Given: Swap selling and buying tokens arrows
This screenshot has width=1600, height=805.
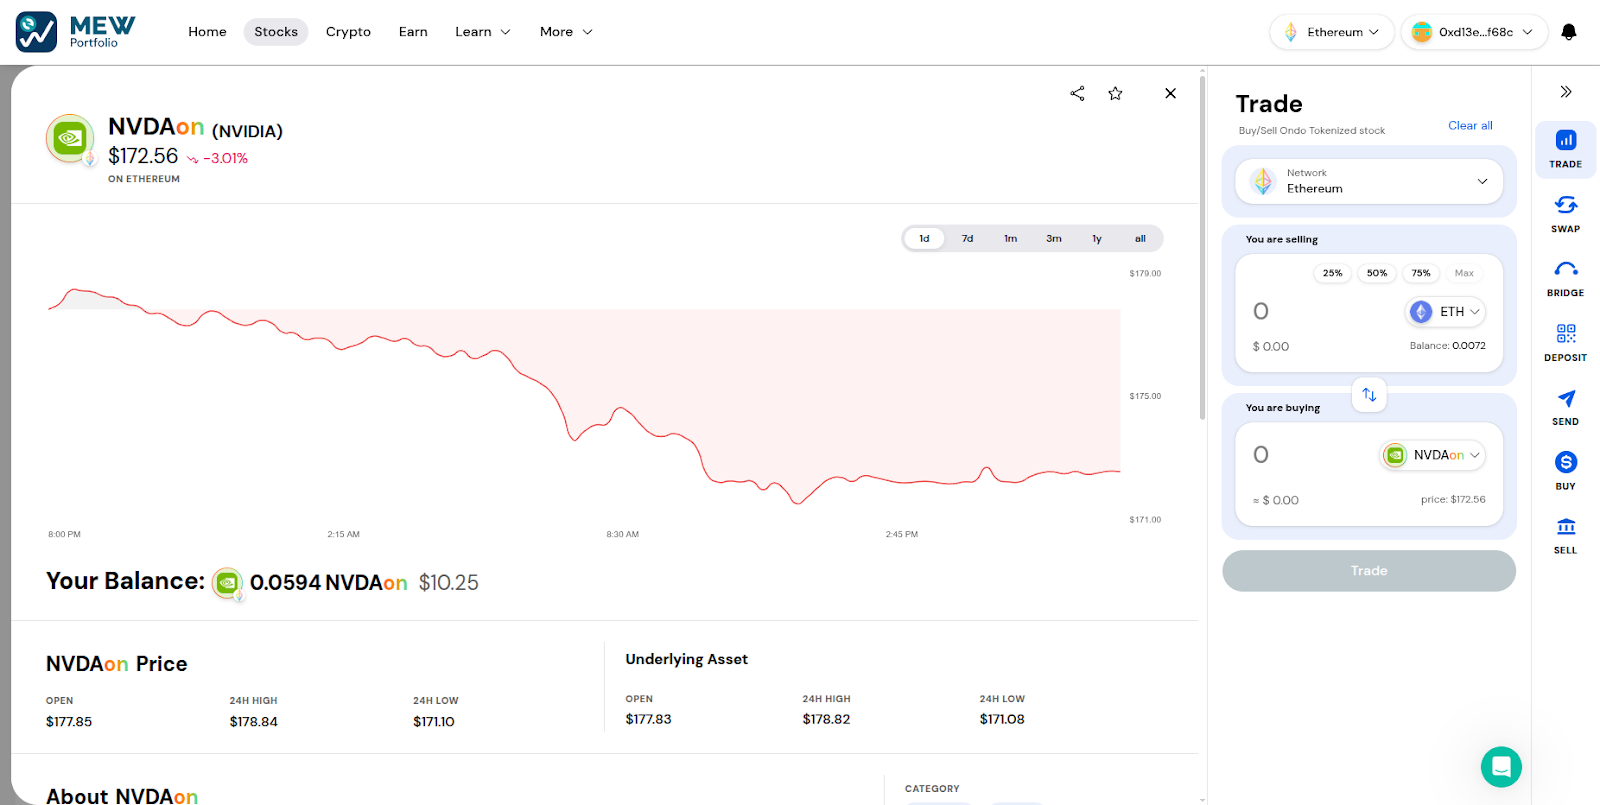Looking at the screenshot, I should pyautogui.click(x=1369, y=395).
